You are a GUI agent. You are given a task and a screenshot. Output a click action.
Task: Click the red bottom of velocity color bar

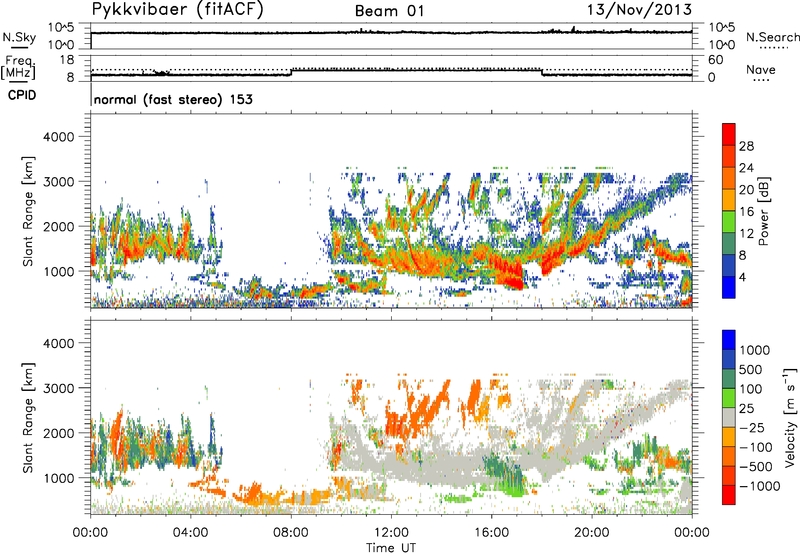click(x=729, y=495)
